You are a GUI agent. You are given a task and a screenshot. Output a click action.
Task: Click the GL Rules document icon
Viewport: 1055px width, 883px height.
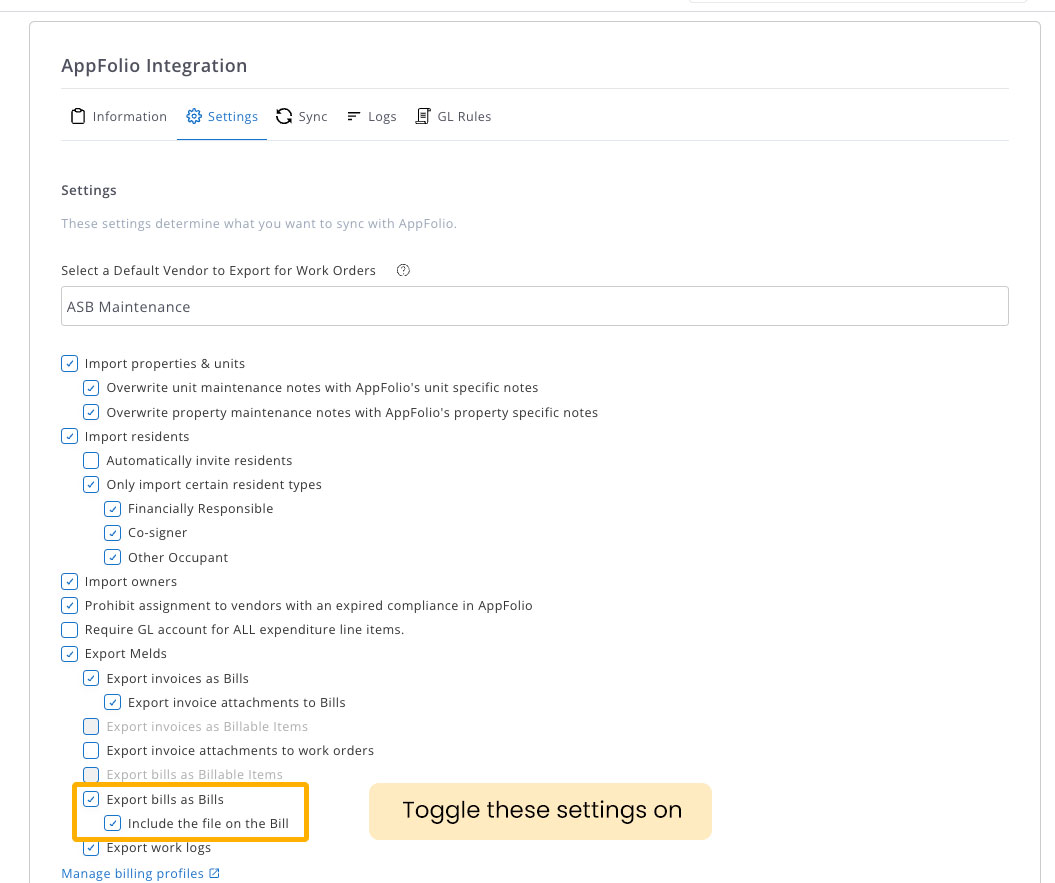pyautogui.click(x=423, y=117)
